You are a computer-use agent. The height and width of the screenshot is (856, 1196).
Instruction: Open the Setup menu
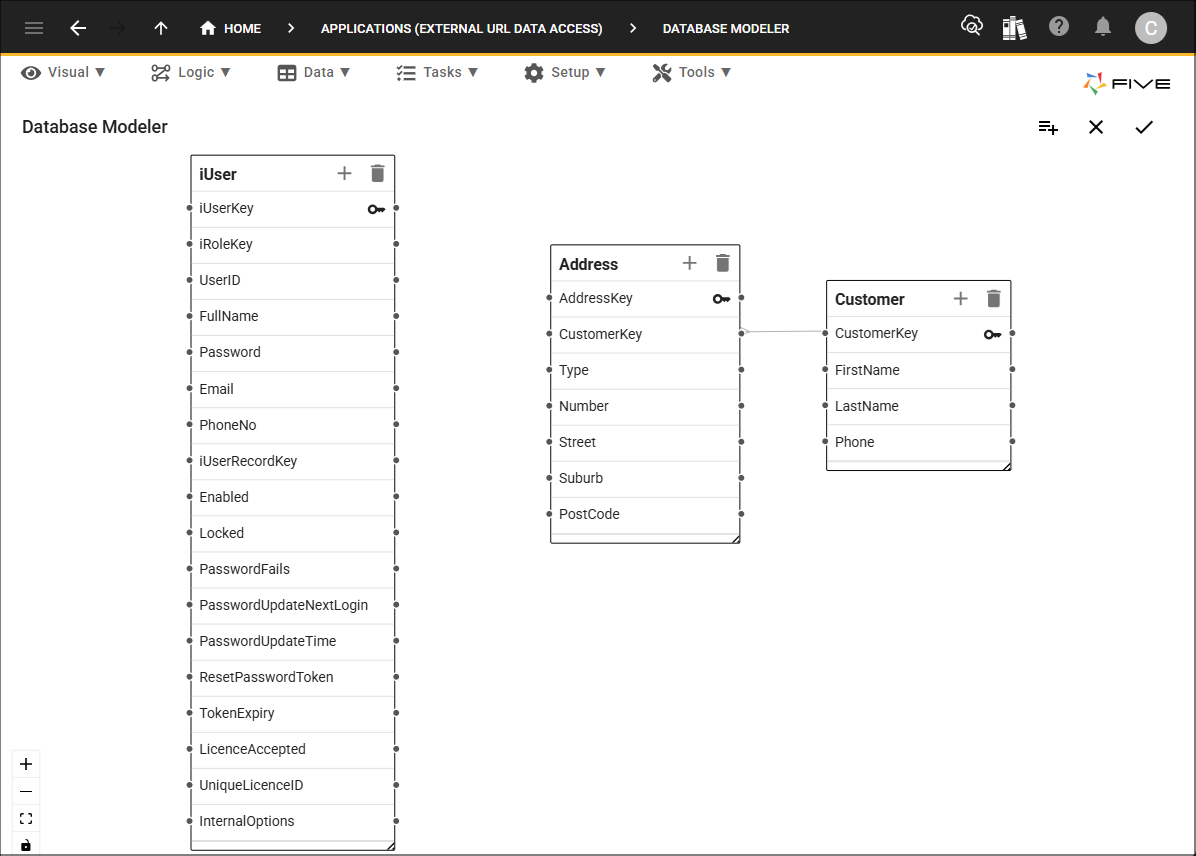pyautogui.click(x=565, y=72)
